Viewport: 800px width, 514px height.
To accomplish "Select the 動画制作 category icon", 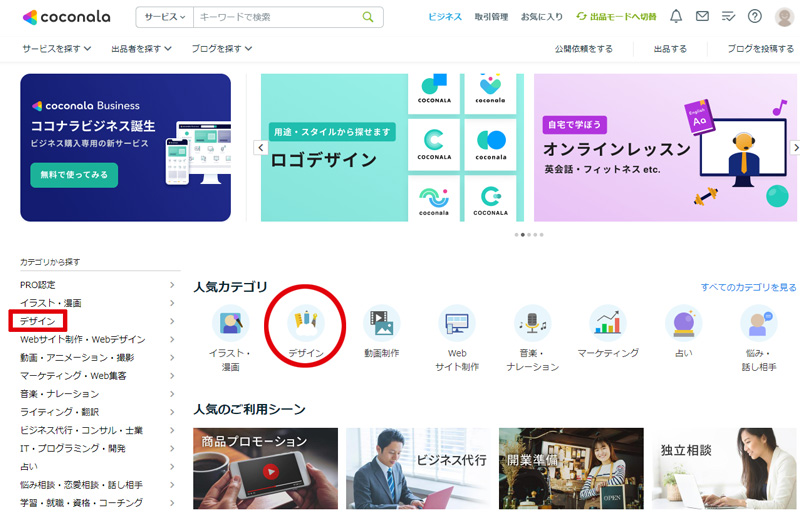I will (x=381, y=323).
